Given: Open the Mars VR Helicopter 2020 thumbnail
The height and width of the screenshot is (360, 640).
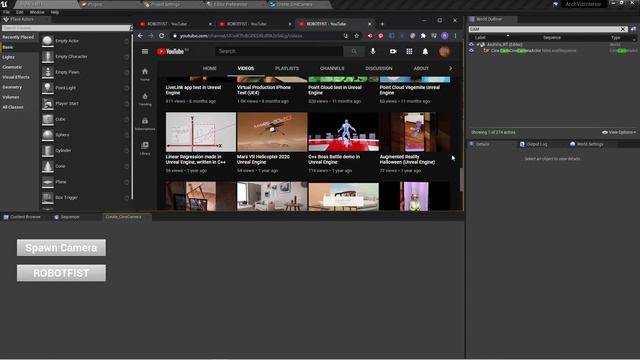Looking at the screenshot, I should coord(272,132).
